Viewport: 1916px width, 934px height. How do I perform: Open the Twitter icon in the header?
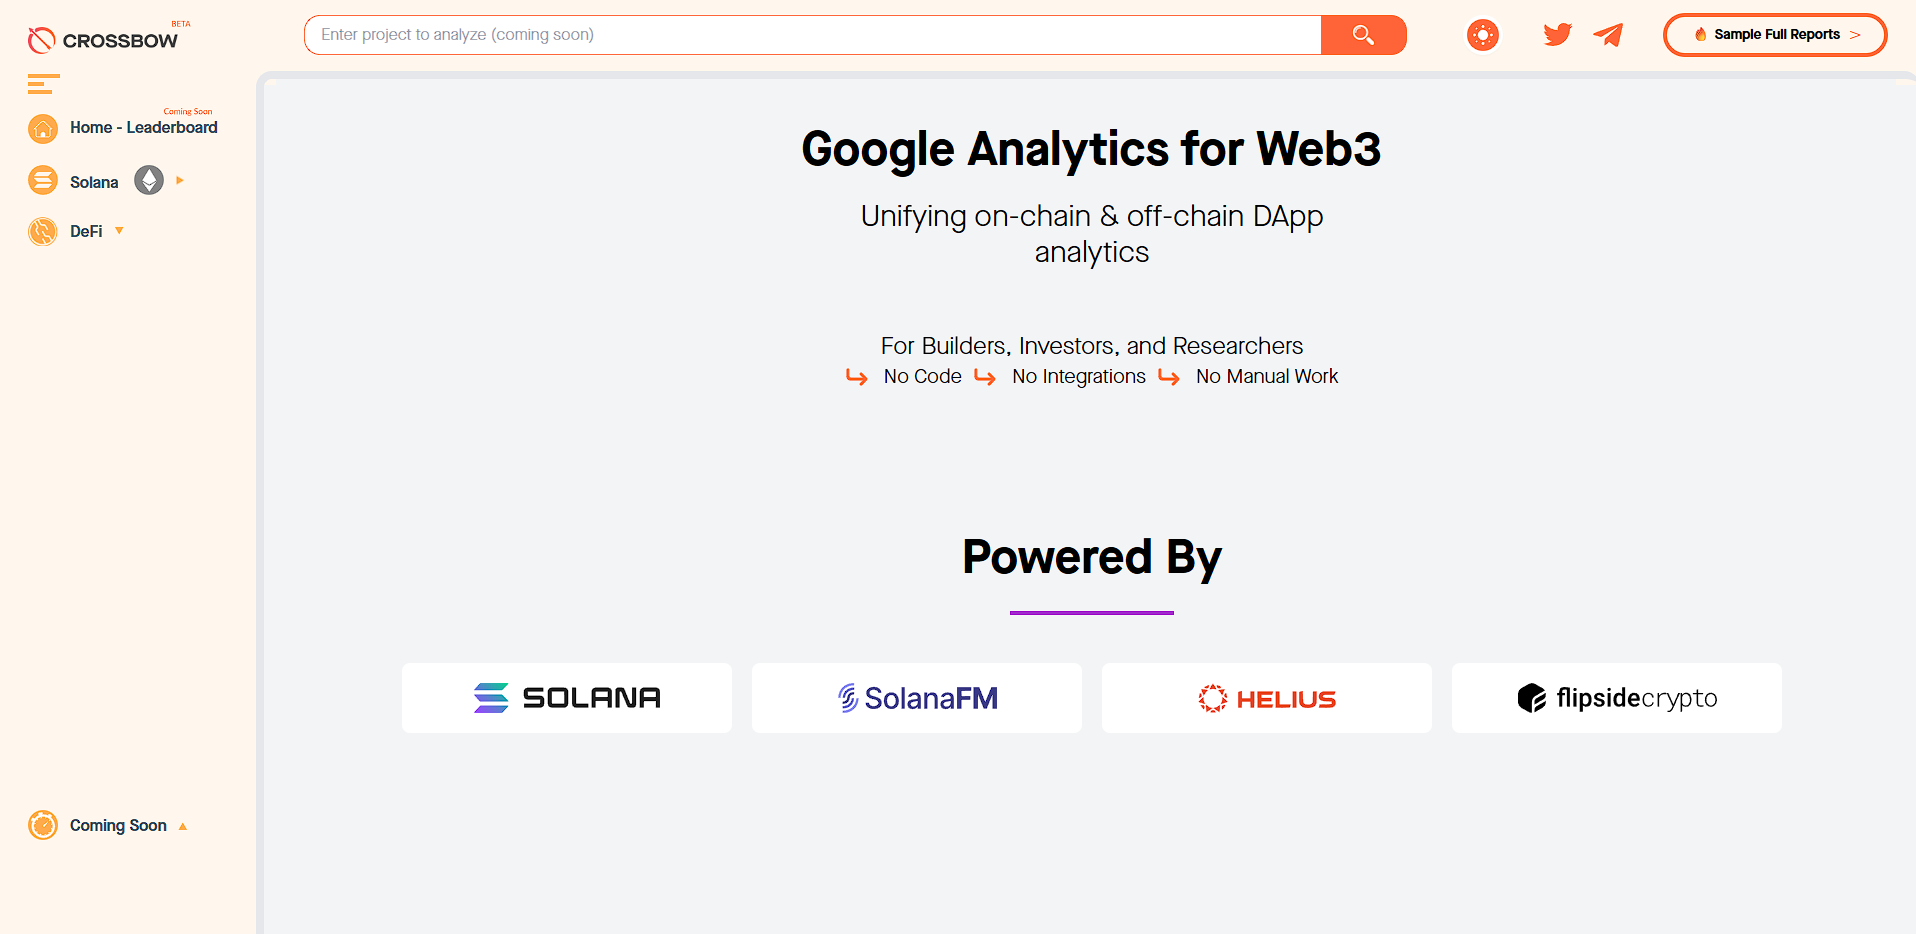(1556, 34)
